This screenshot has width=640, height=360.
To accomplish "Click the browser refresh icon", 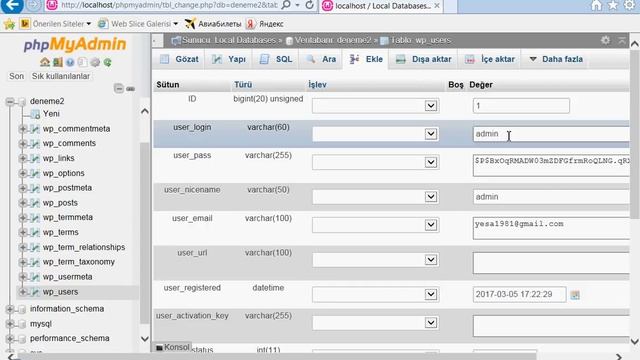I will [309, 5].
